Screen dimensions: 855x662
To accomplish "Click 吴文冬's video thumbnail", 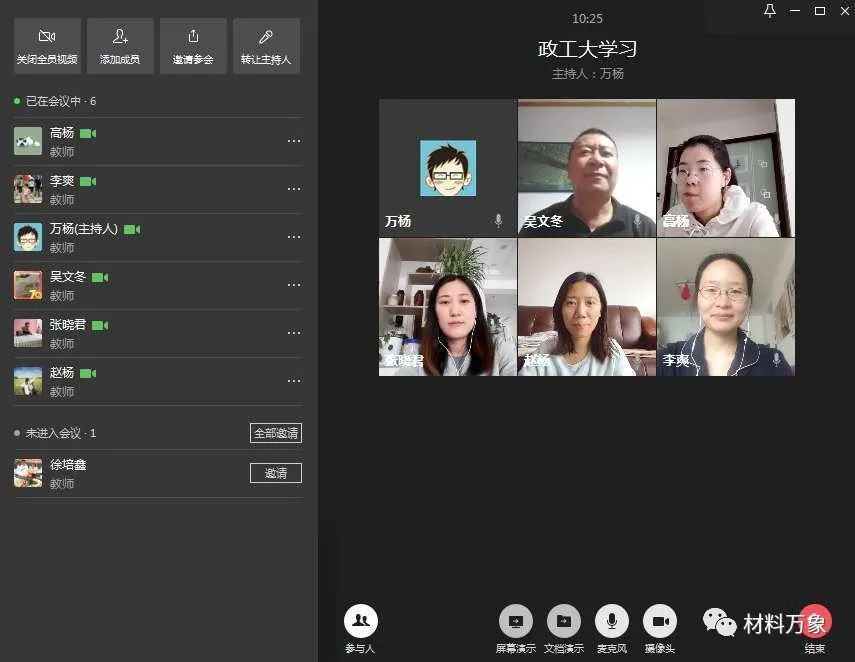I will click(586, 167).
